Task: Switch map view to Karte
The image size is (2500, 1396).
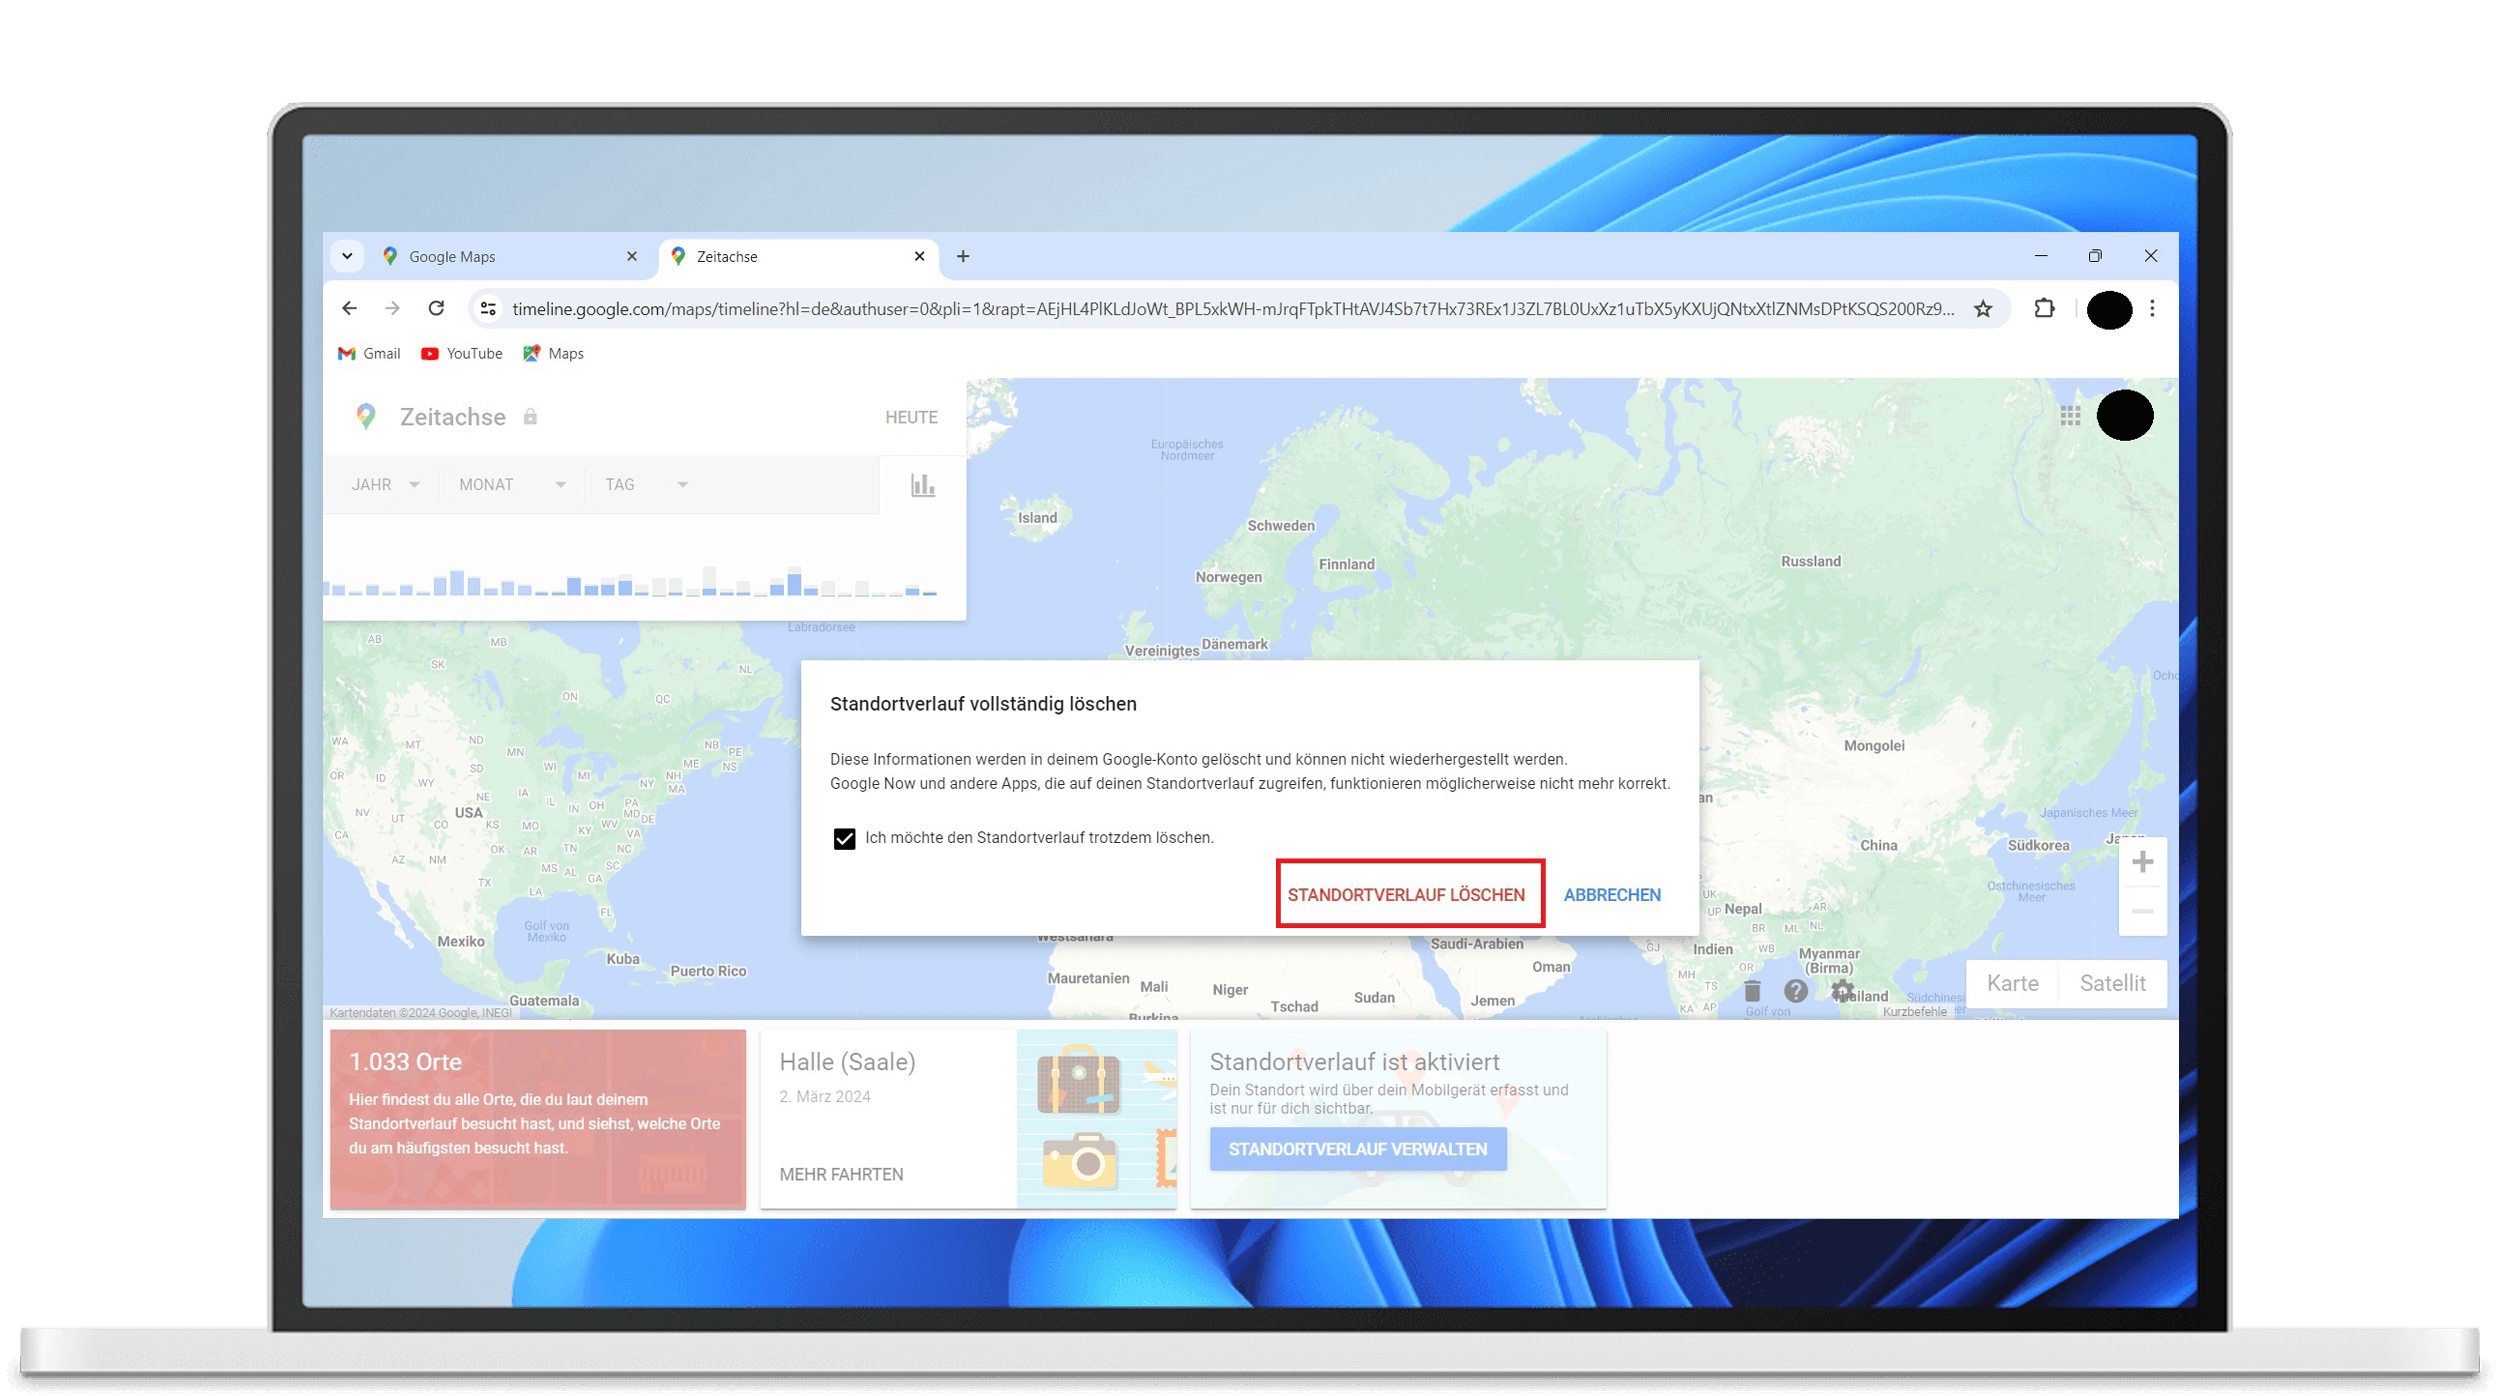Action: tap(2012, 984)
